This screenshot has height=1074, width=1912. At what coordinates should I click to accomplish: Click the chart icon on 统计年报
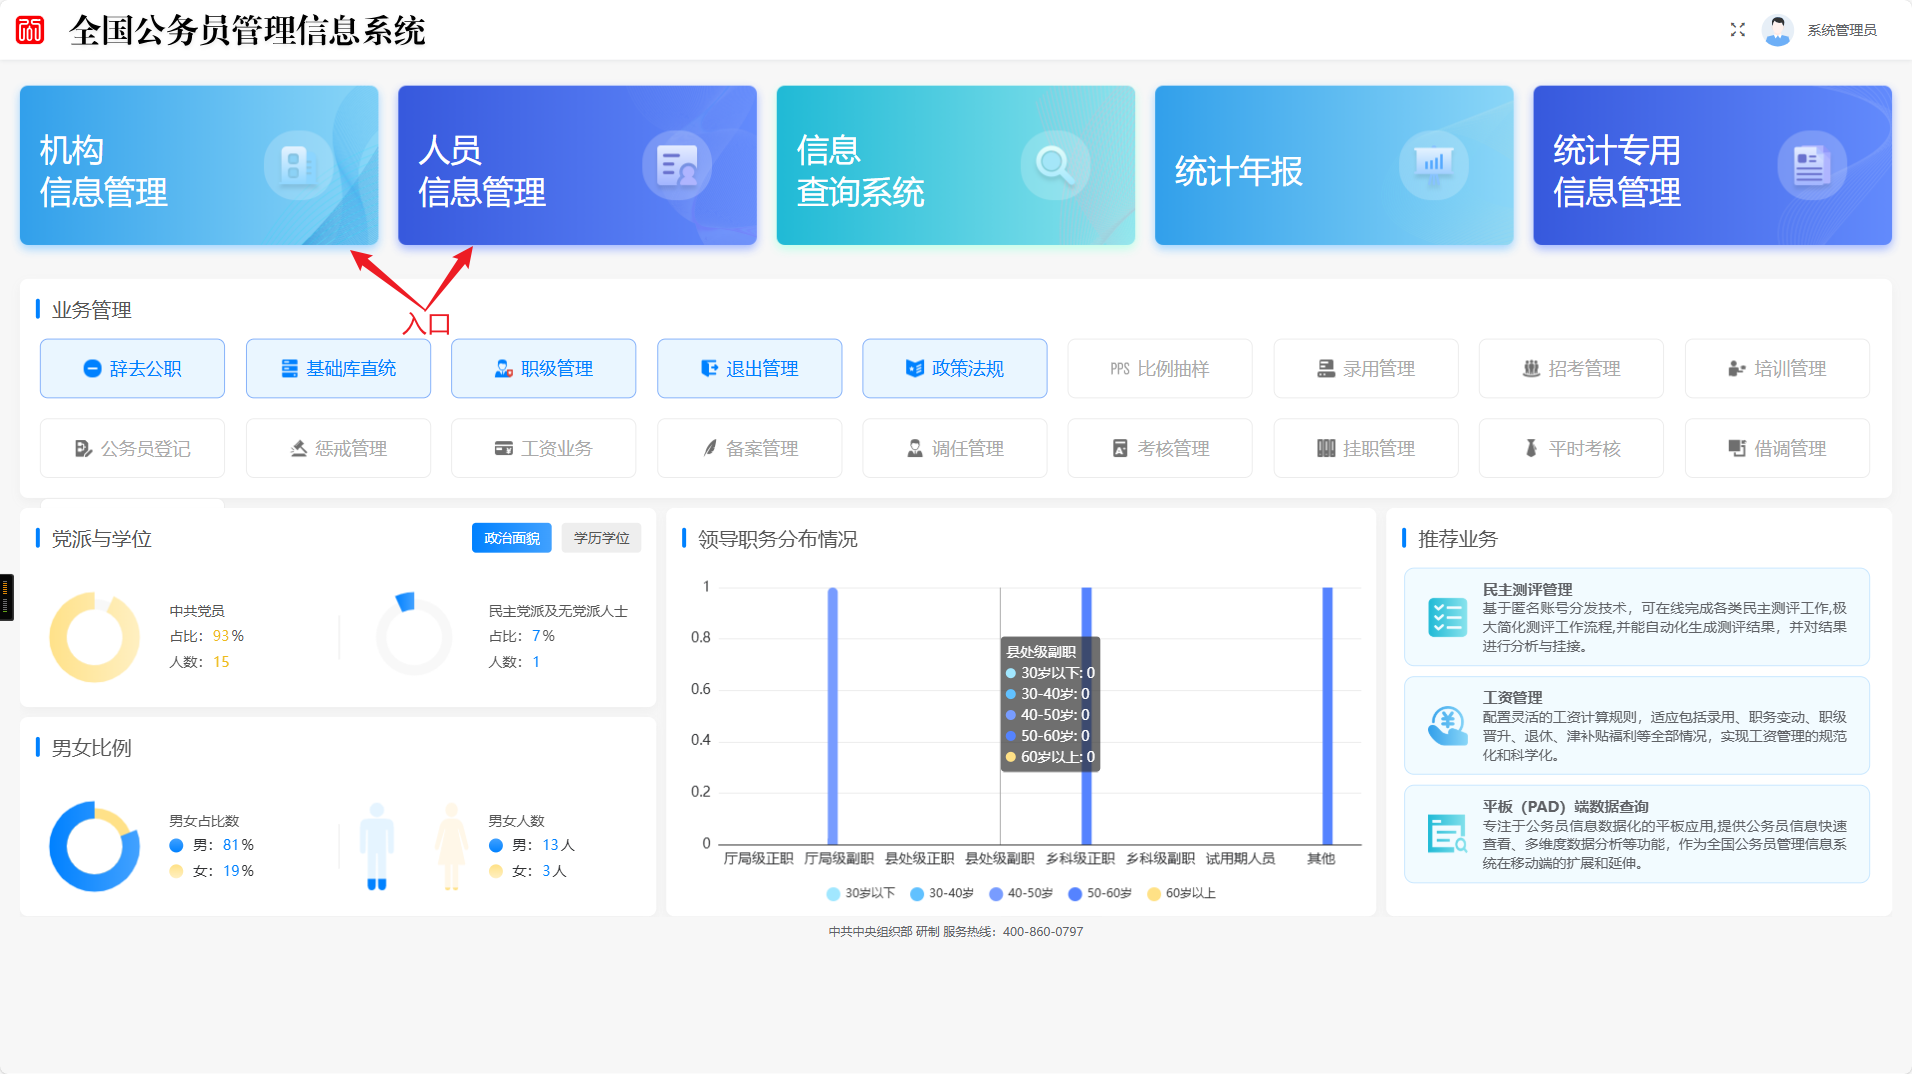[1433, 165]
